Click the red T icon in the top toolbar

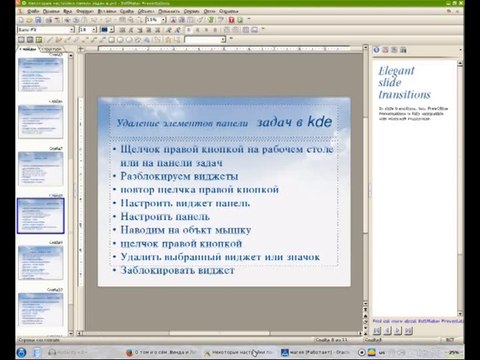pyautogui.click(x=231, y=20)
